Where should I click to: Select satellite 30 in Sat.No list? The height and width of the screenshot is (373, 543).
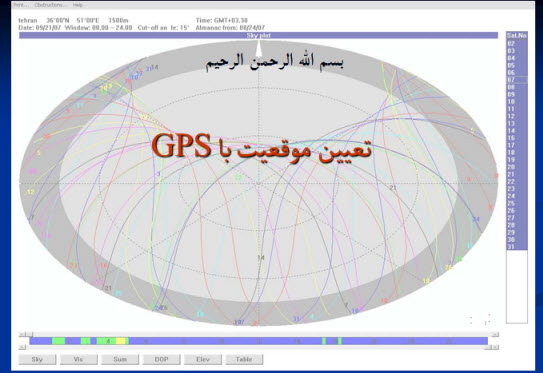coord(517,240)
